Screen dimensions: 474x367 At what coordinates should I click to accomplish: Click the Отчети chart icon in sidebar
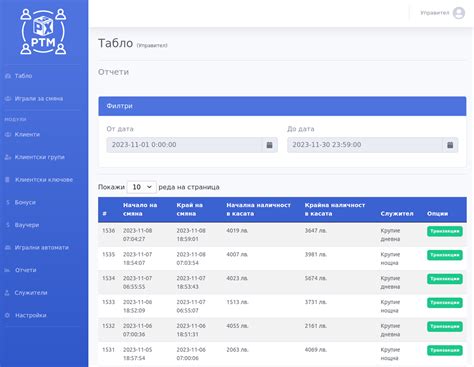coord(8,270)
